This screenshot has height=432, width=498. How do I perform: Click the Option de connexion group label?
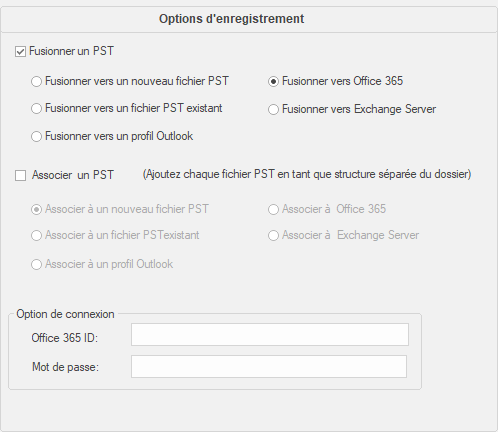[x=65, y=314]
